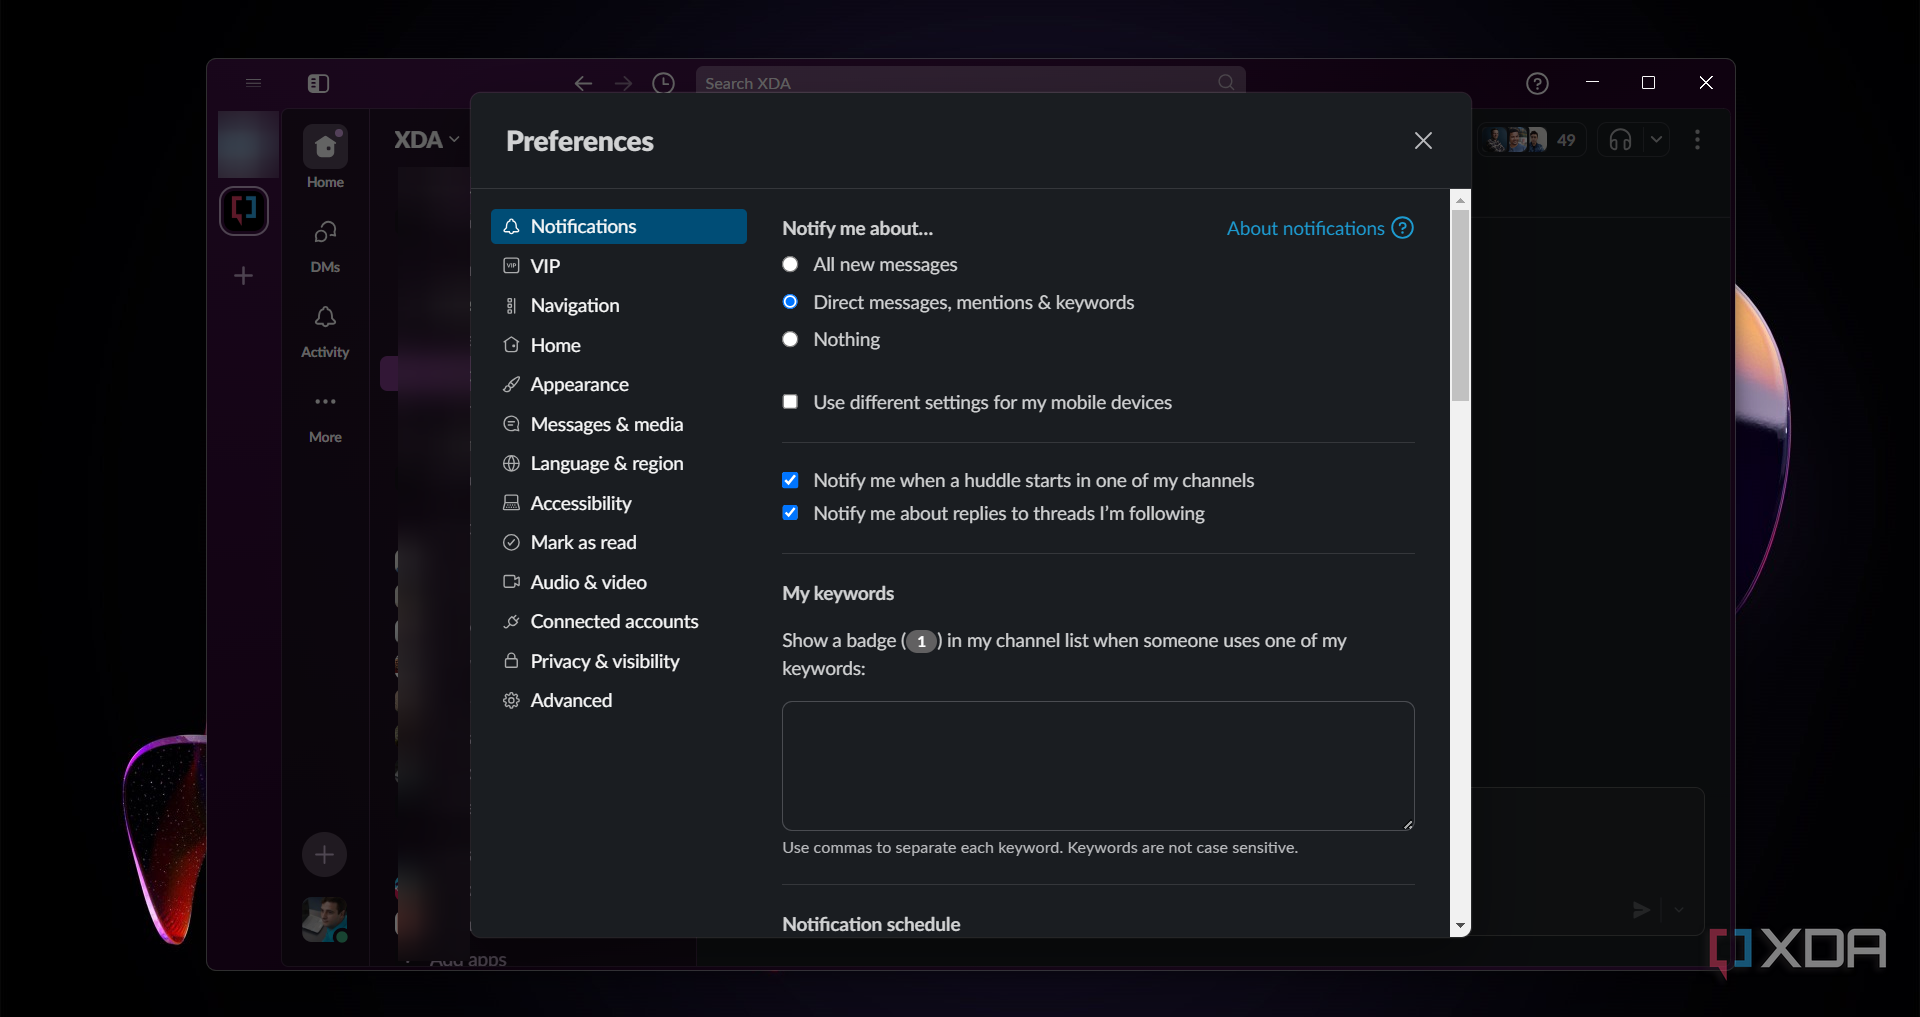Open Language & region settings
This screenshot has height=1017, width=1920.
(x=619, y=463)
